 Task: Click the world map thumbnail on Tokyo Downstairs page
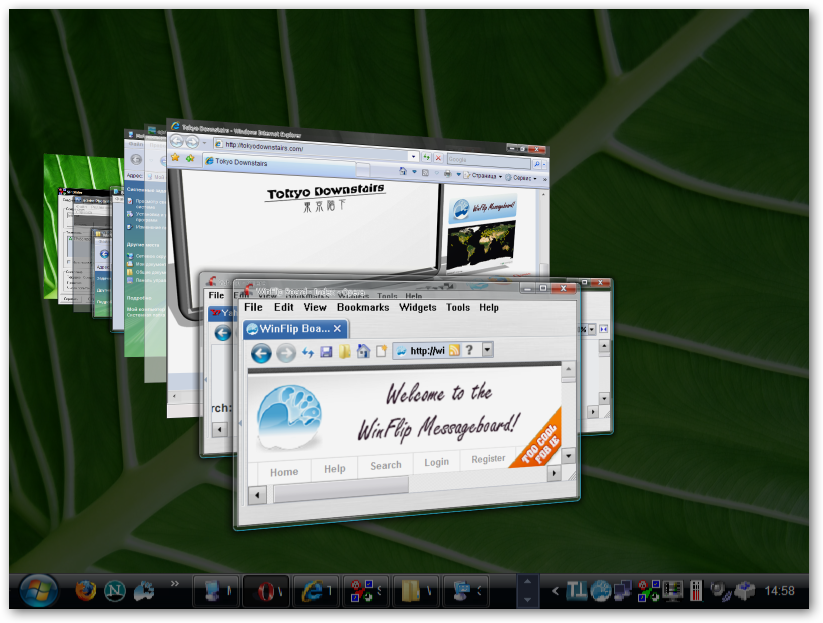click(x=480, y=245)
